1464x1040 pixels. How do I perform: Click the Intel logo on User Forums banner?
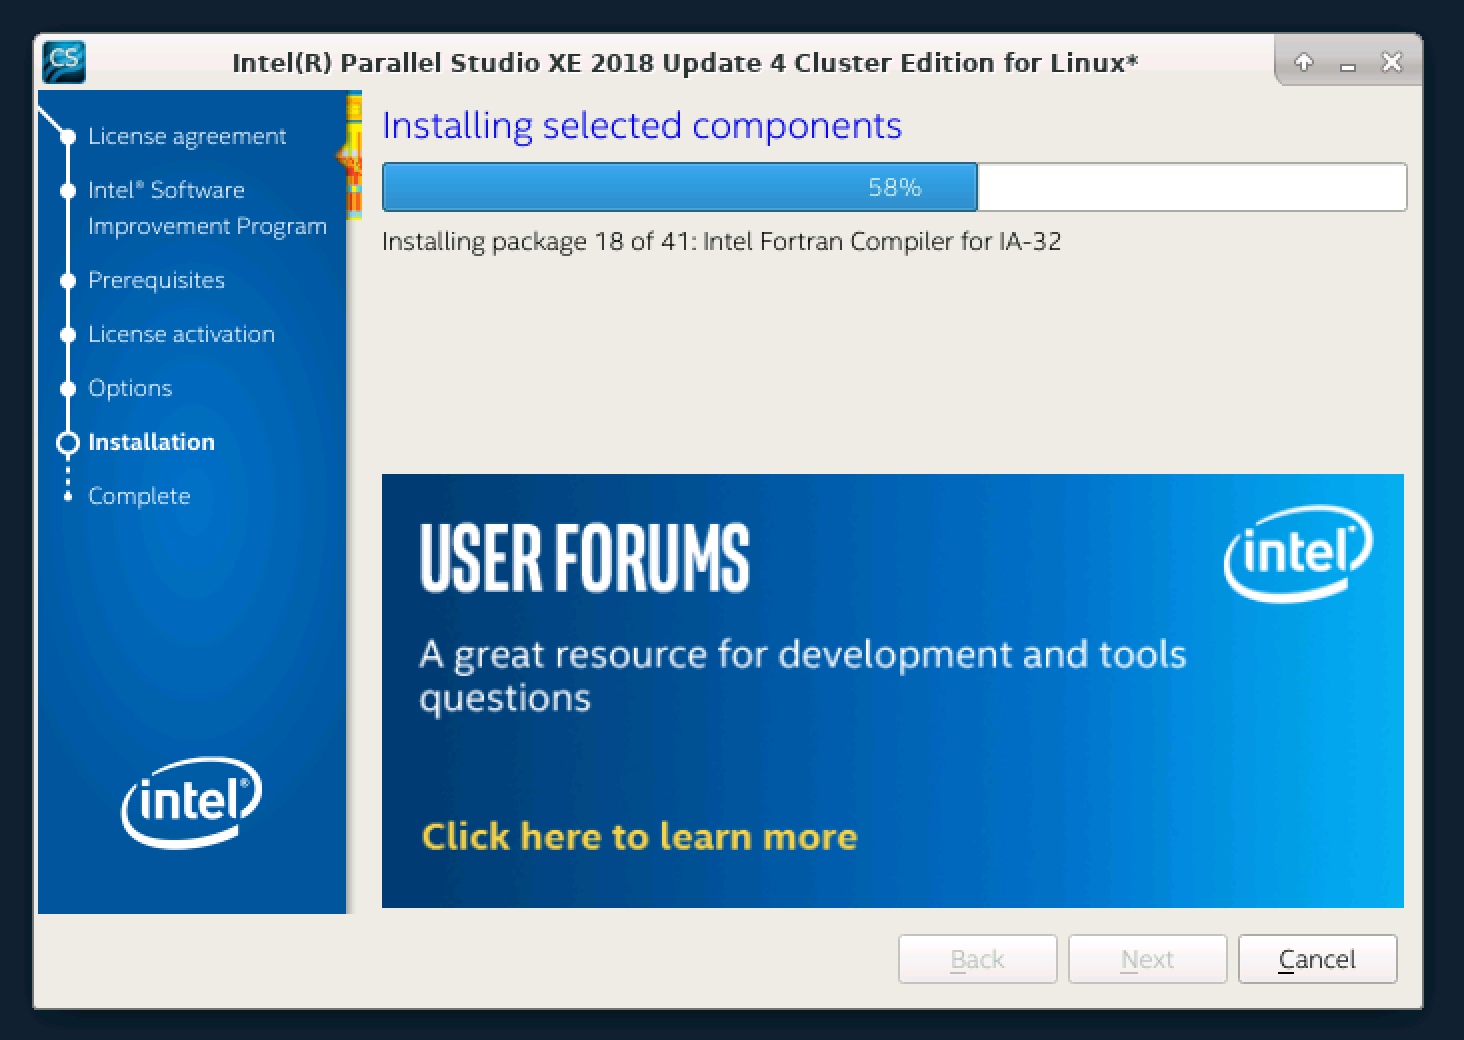point(1298,553)
